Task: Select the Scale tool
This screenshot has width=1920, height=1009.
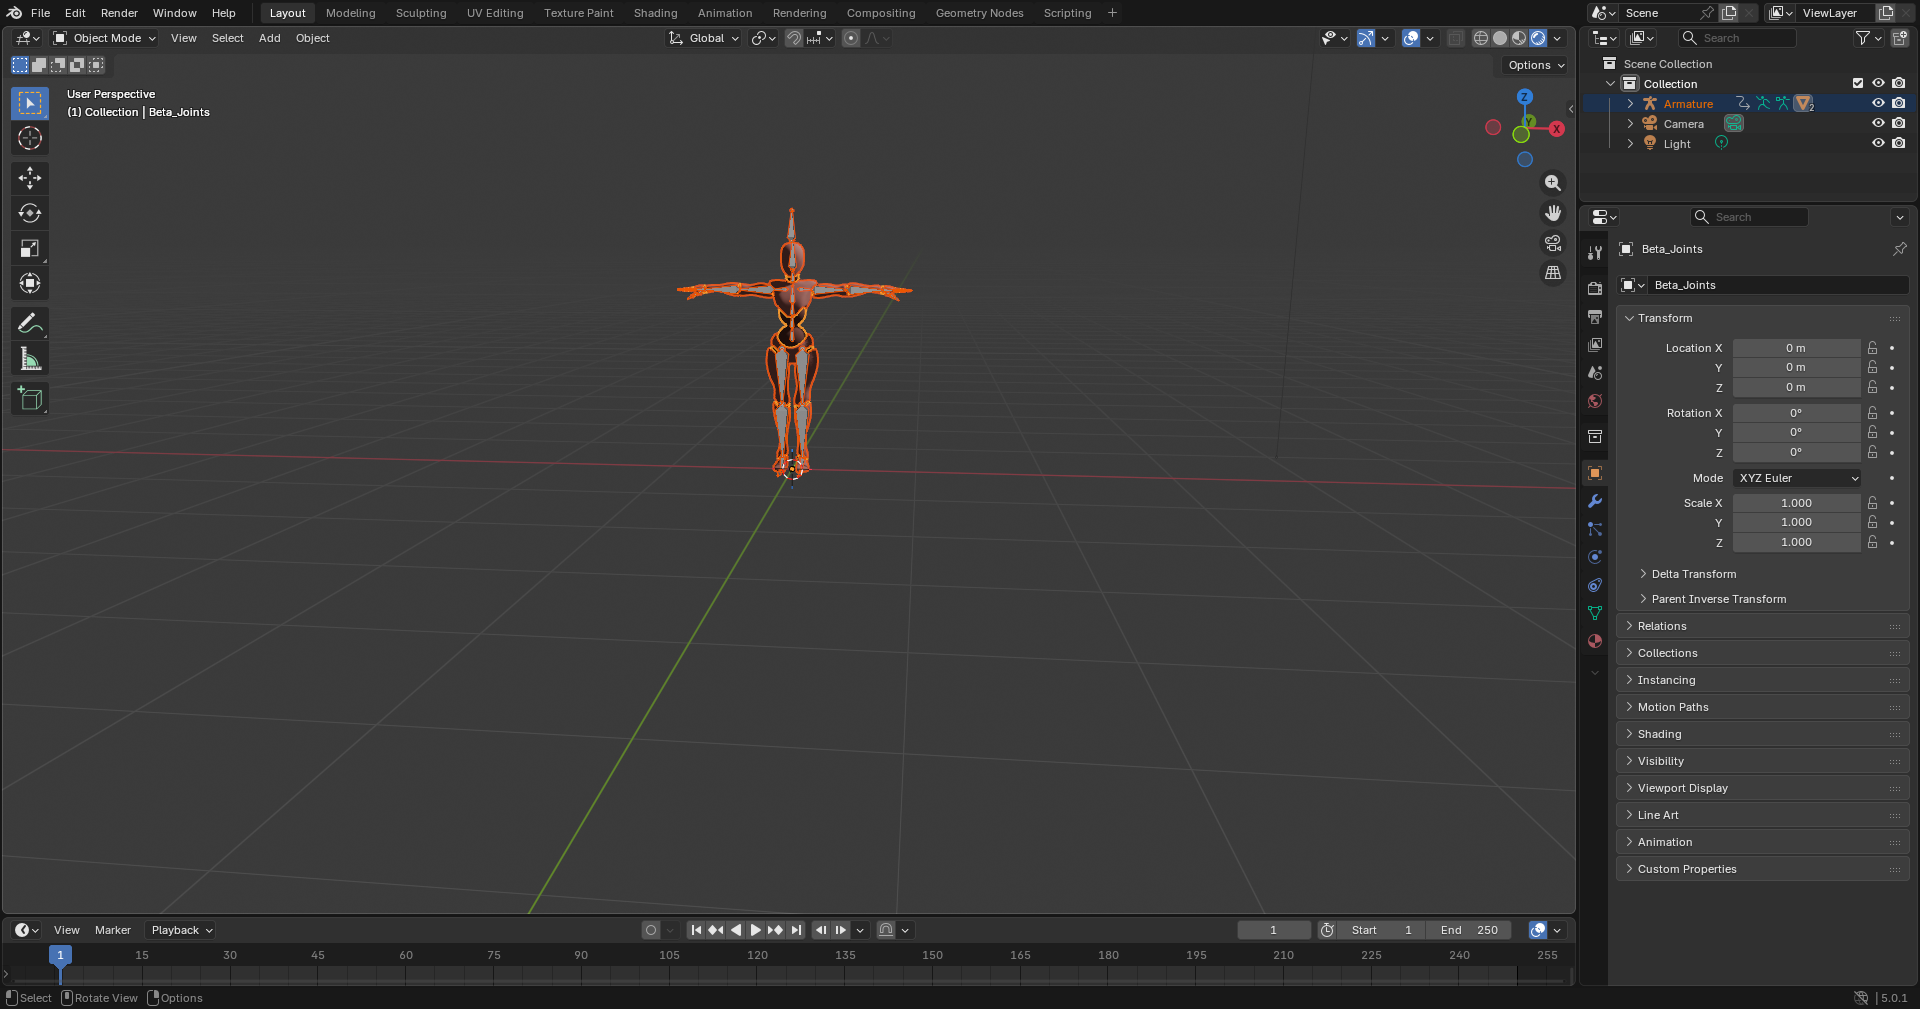Action: tap(30, 248)
